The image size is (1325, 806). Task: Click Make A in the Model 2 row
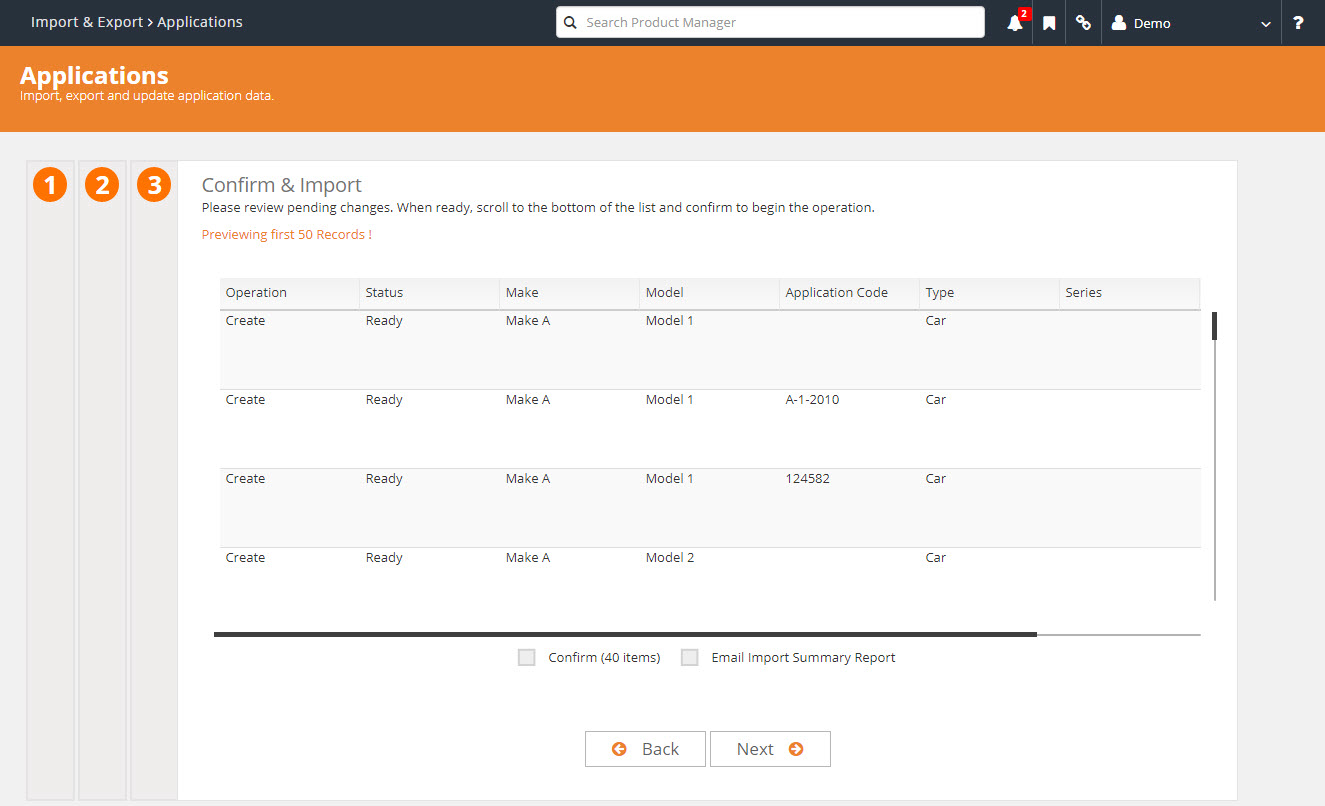(x=528, y=558)
